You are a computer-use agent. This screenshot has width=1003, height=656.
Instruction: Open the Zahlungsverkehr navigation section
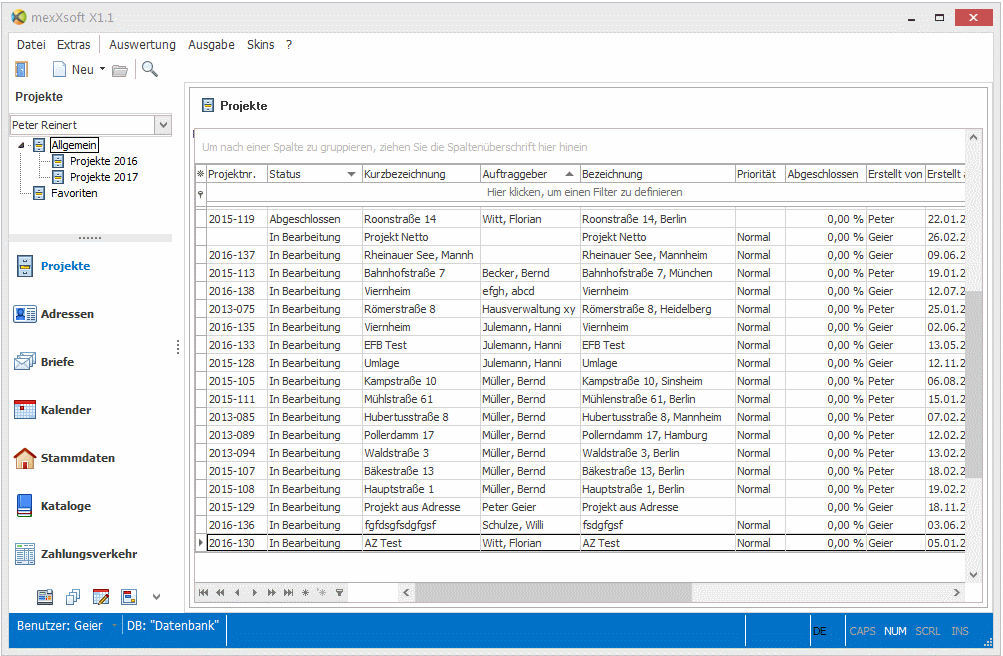point(75,554)
